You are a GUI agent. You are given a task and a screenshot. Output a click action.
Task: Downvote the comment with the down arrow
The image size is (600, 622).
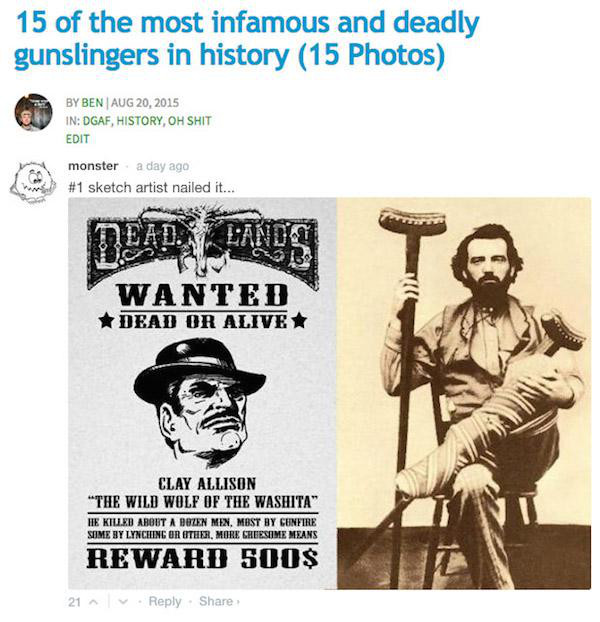pos(124,602)
